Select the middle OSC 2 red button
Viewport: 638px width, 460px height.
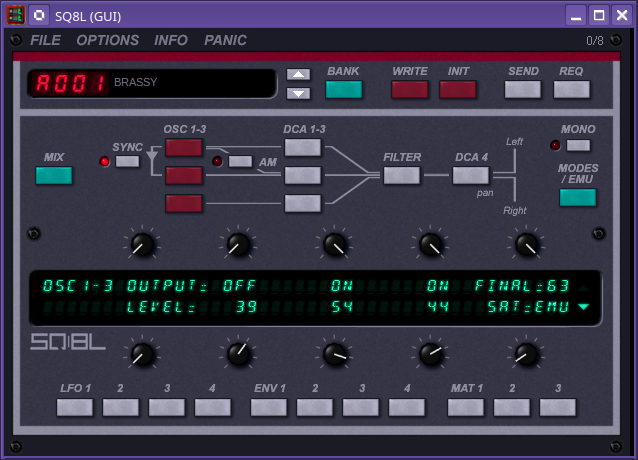(x=184, y=176)
